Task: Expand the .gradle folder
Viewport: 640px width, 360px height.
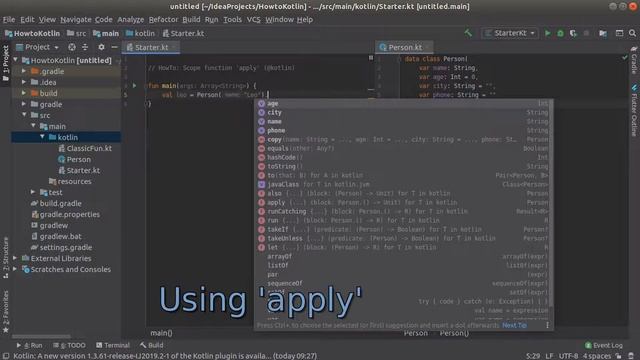Action: coord(24,71)
